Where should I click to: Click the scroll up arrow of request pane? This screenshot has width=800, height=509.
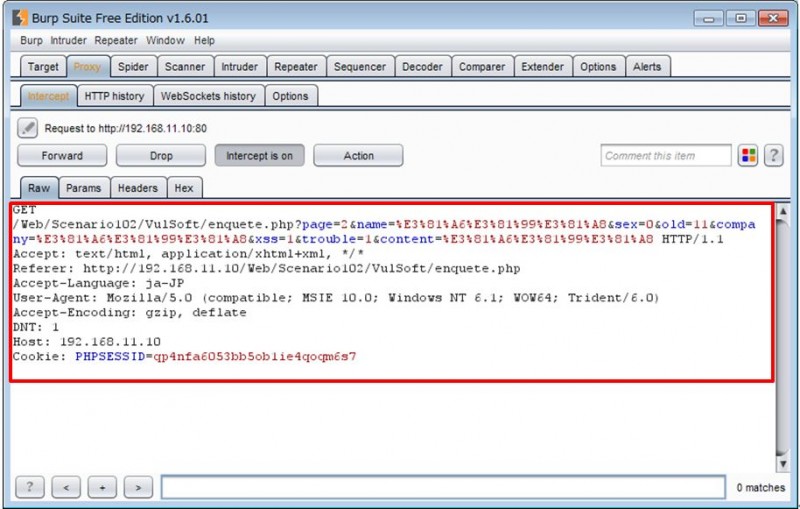tap(783, 211)
